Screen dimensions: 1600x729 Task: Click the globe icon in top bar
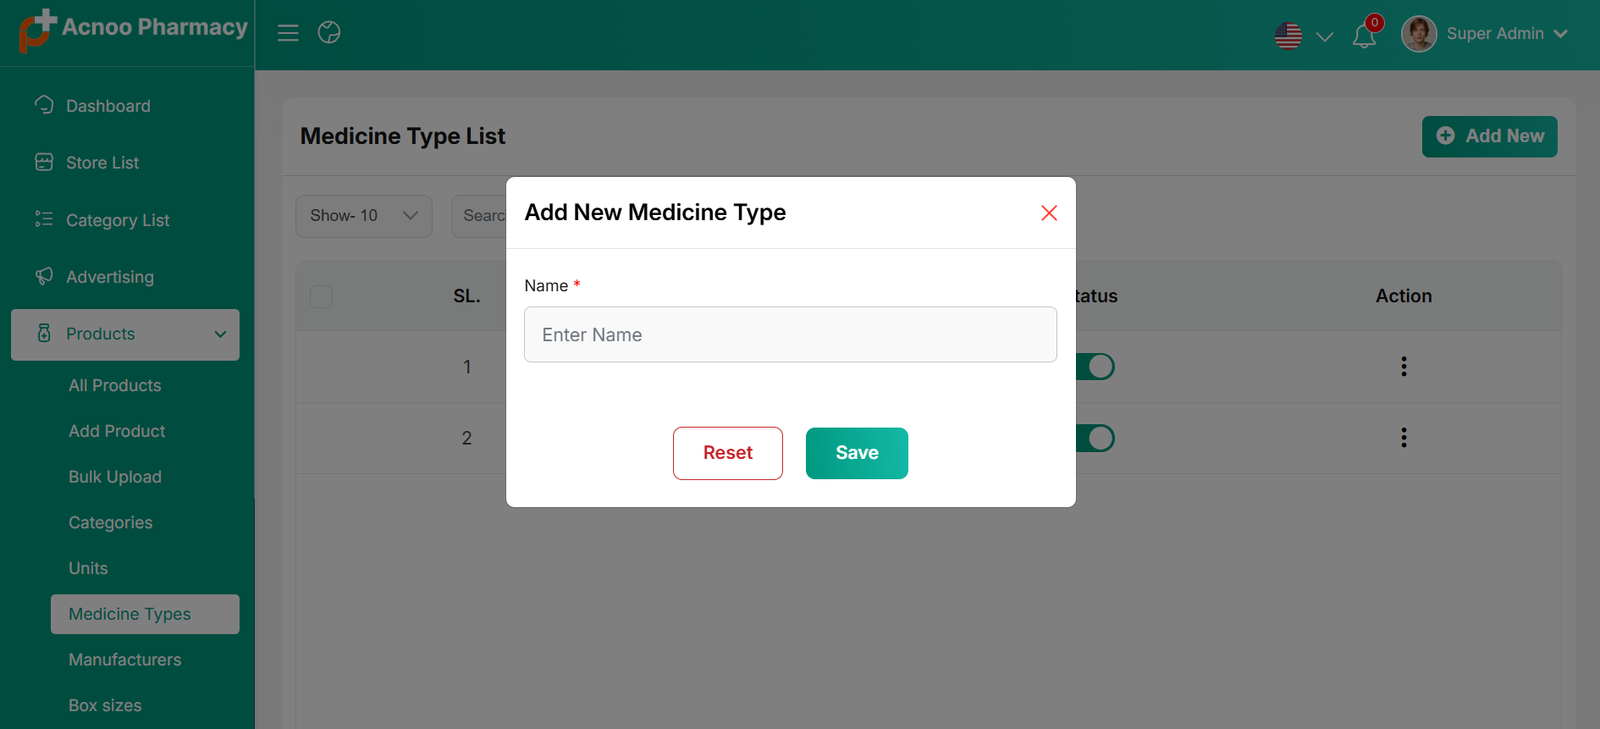click(329, 33)
